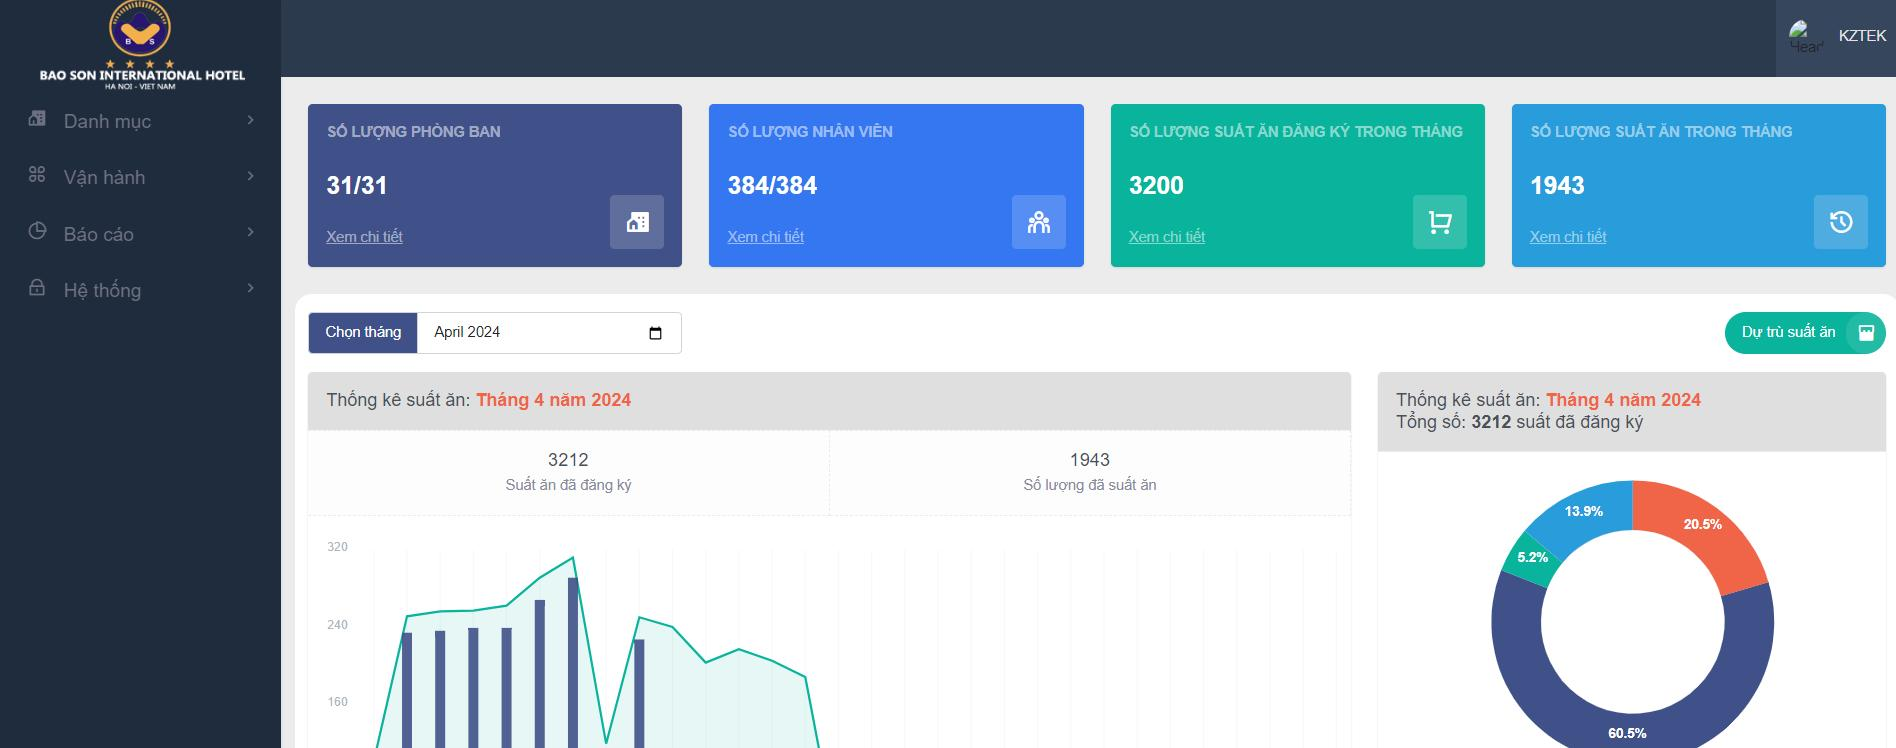Click Xem chi tiết under Số lượng phòng ban

tap(364, 237)
